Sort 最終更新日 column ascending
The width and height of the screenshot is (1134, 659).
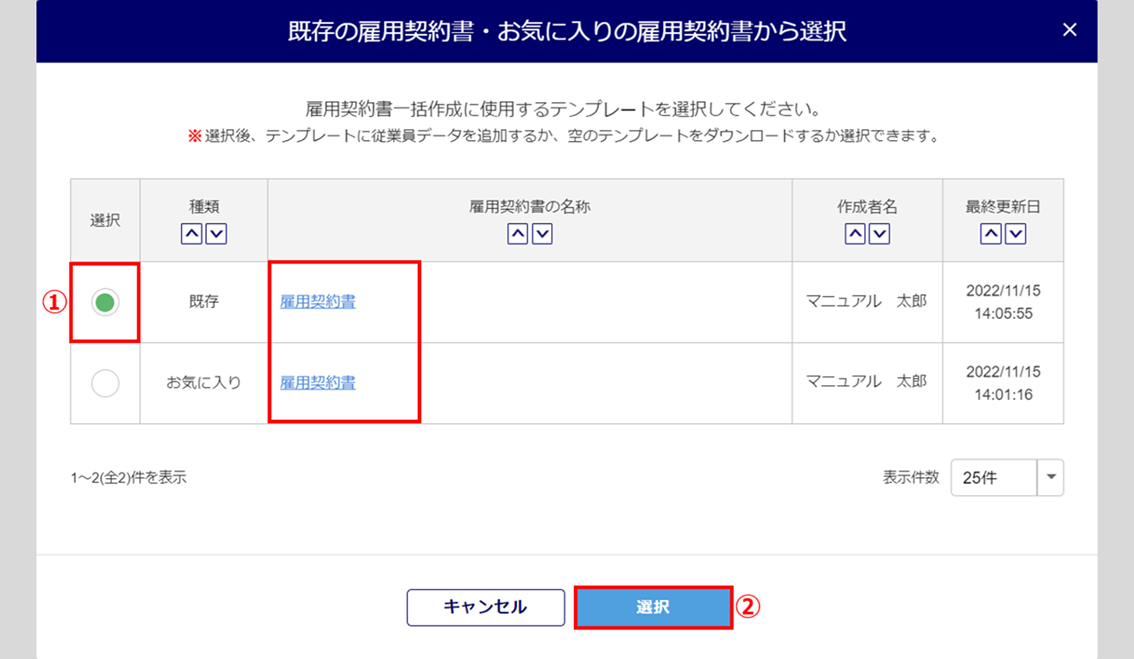pyautogui.click(x=991, y=234)
